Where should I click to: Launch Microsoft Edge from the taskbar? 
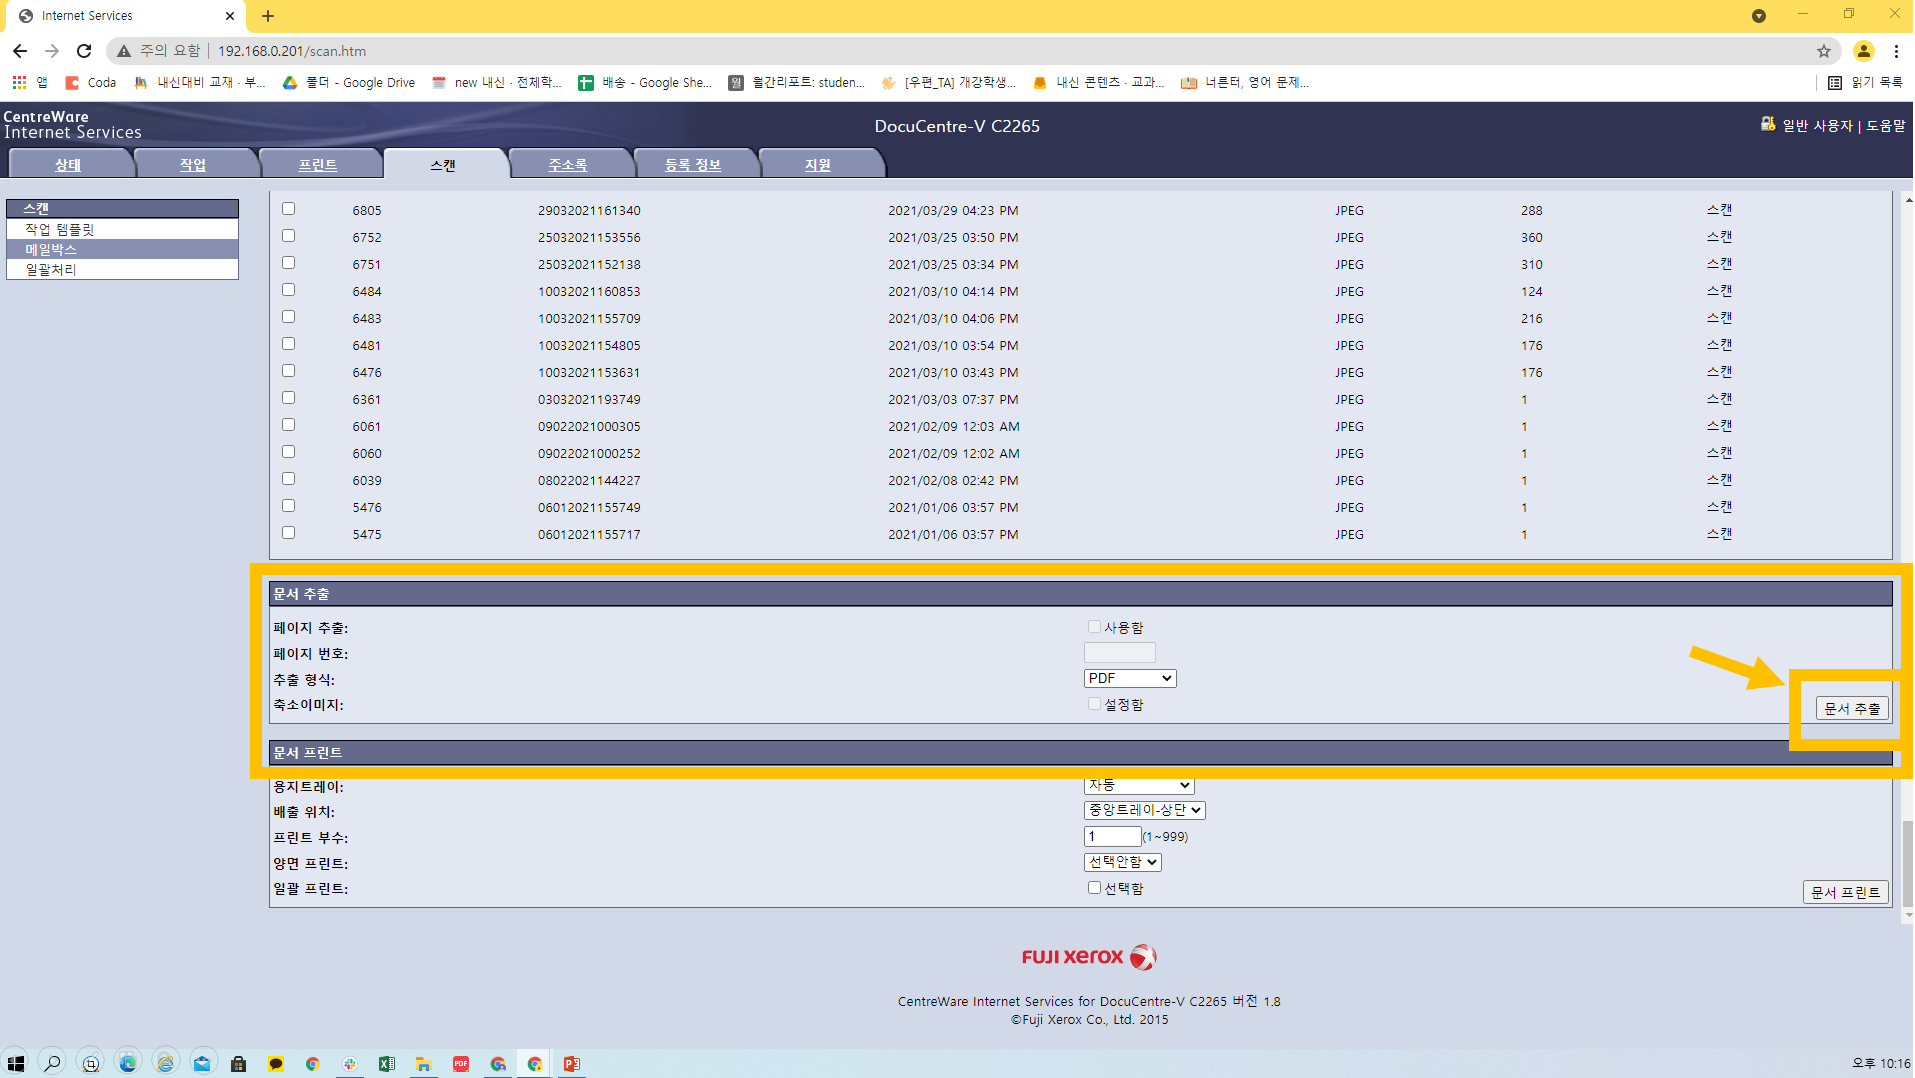tap(128, 1063)
